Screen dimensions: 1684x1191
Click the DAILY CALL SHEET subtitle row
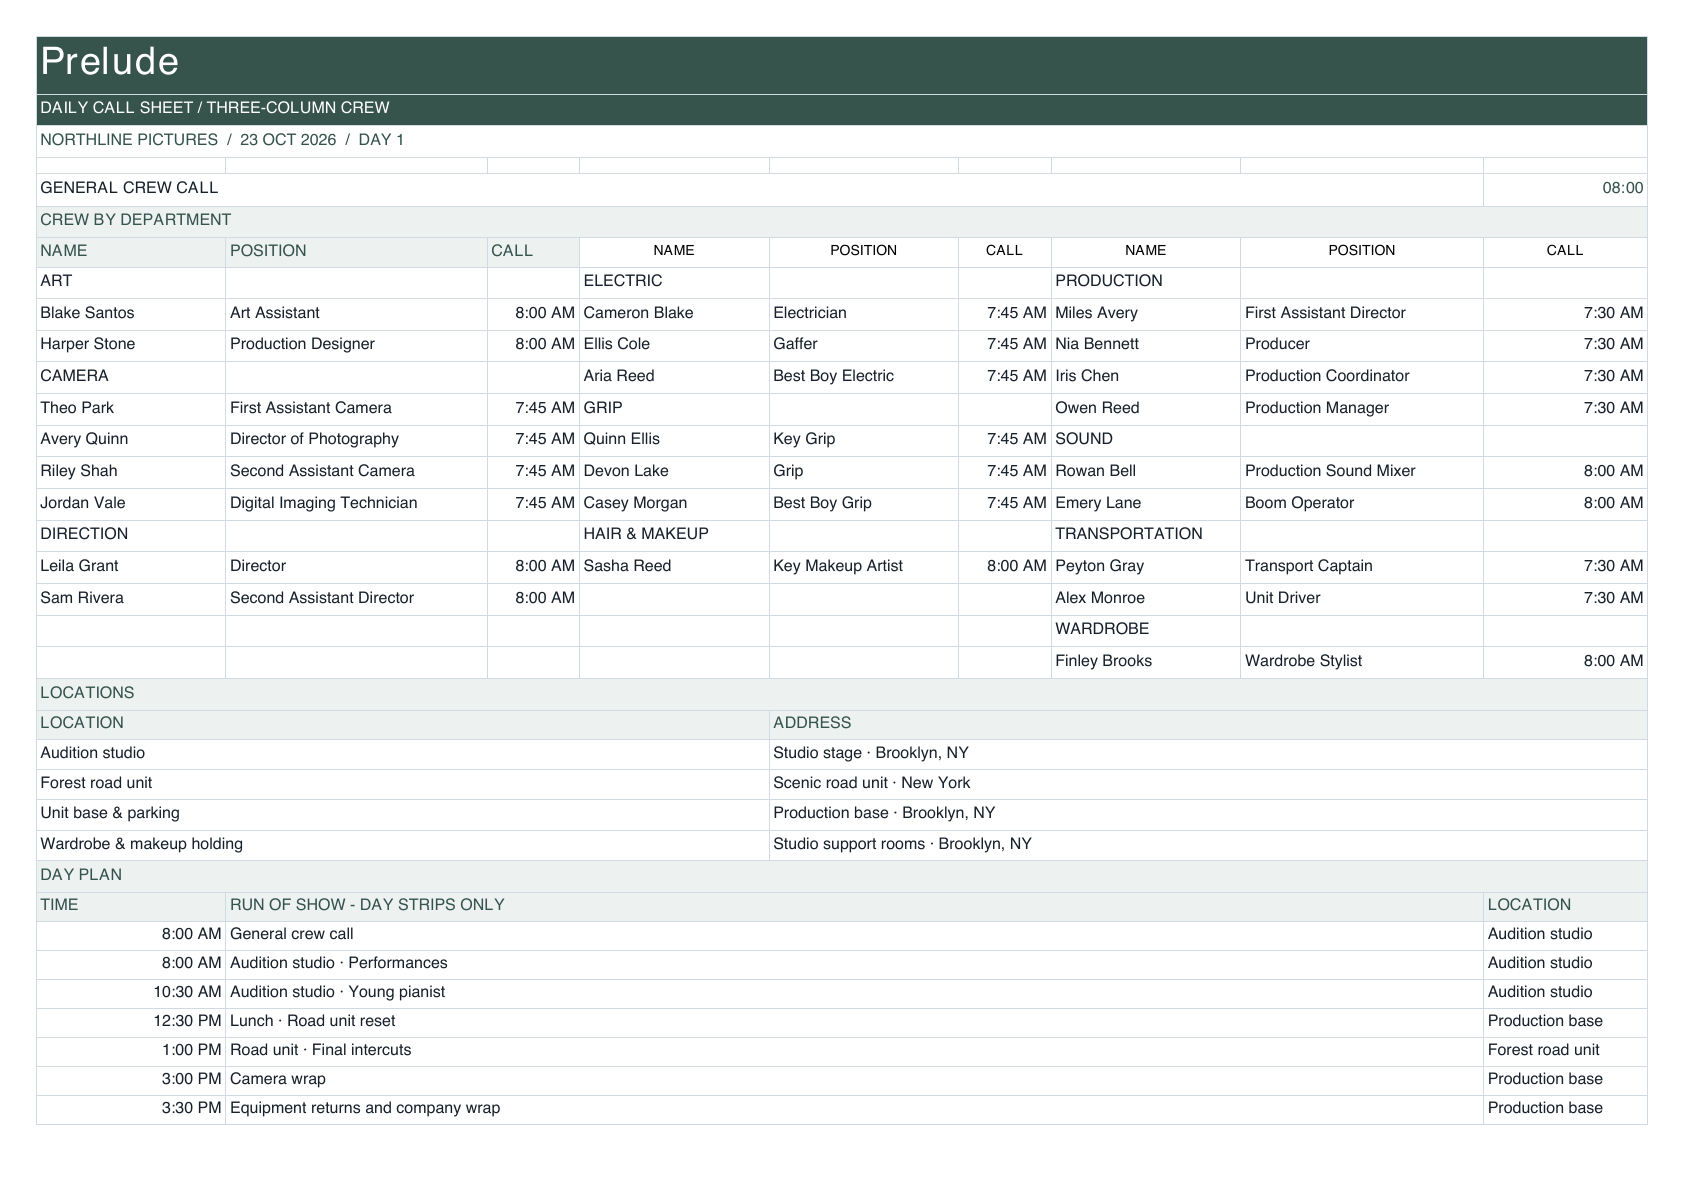point(841,108)
